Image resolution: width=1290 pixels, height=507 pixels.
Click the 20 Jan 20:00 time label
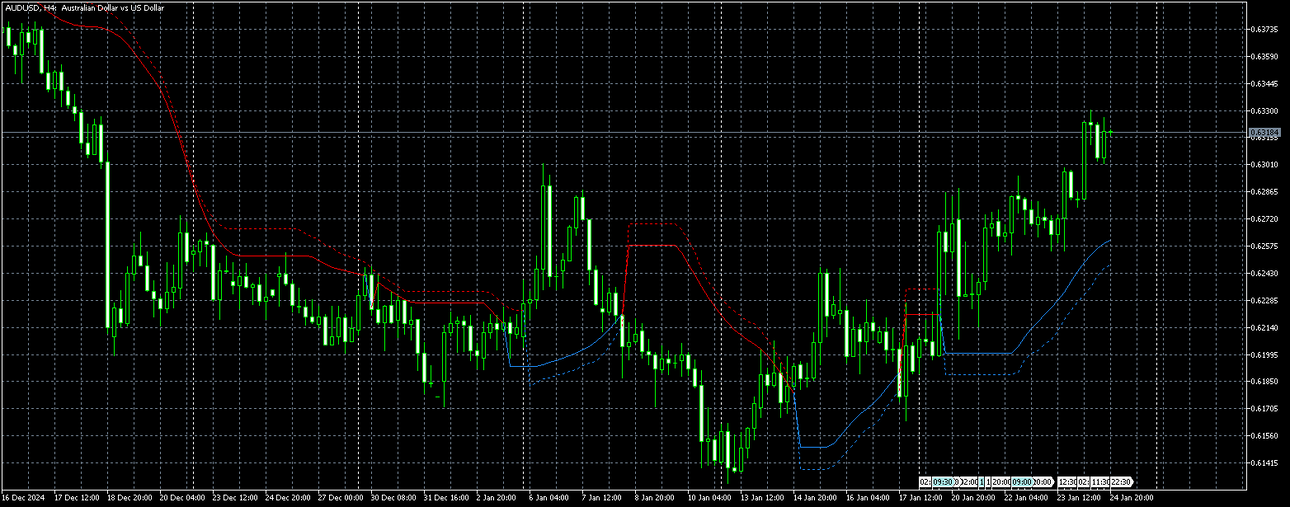coord(973,497)
